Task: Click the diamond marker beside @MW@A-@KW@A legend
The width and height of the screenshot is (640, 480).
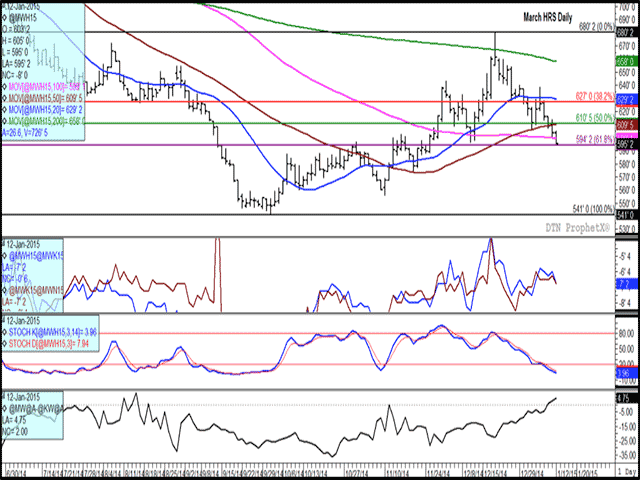Action: click(4, 408)
